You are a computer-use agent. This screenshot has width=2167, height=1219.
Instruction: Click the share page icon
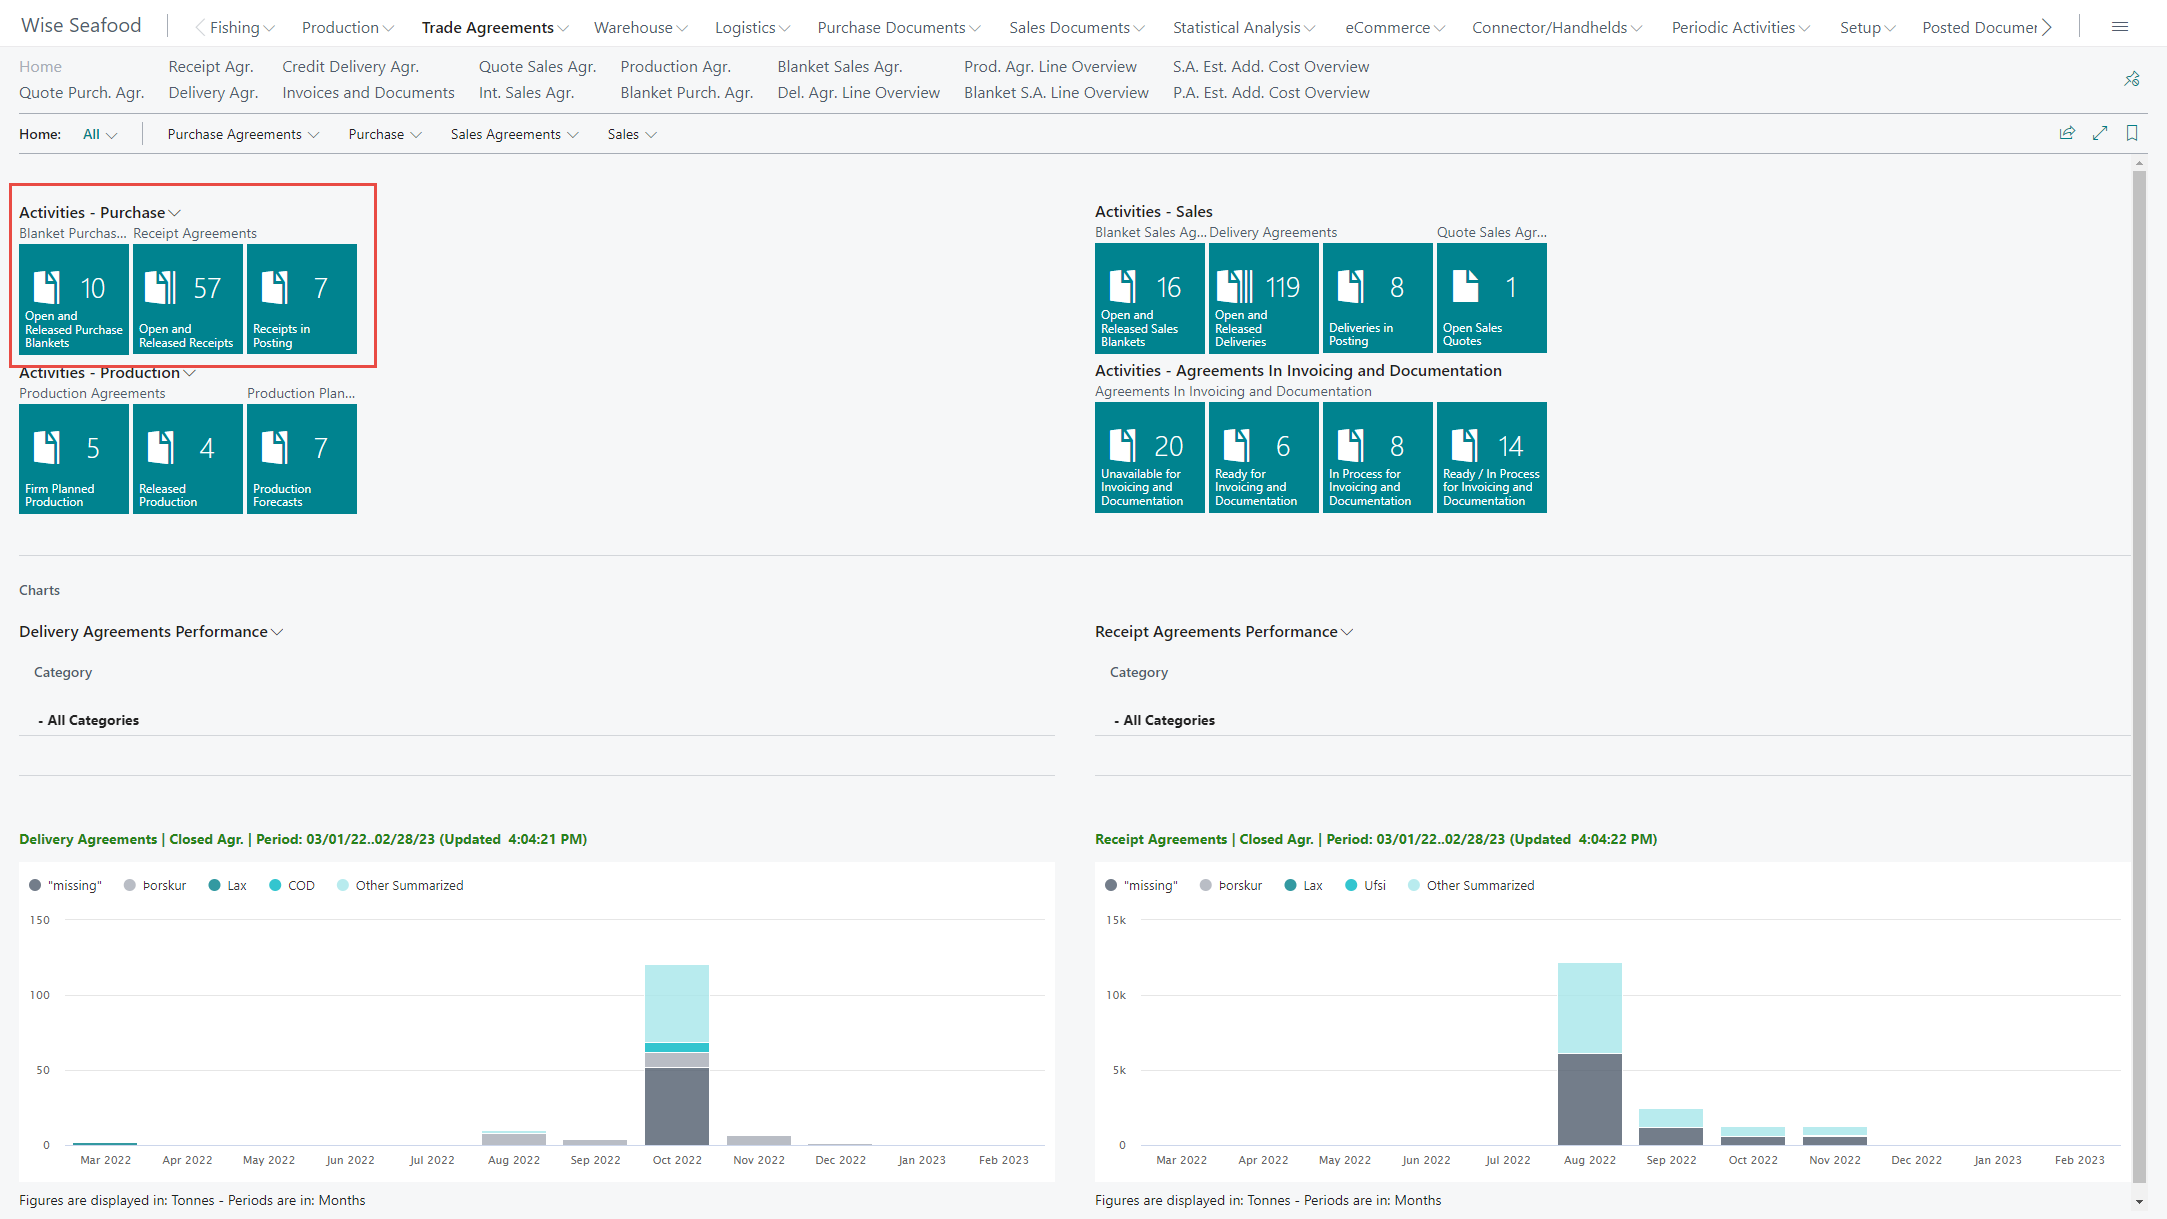pyautogui.click(x=2067, y=133)
